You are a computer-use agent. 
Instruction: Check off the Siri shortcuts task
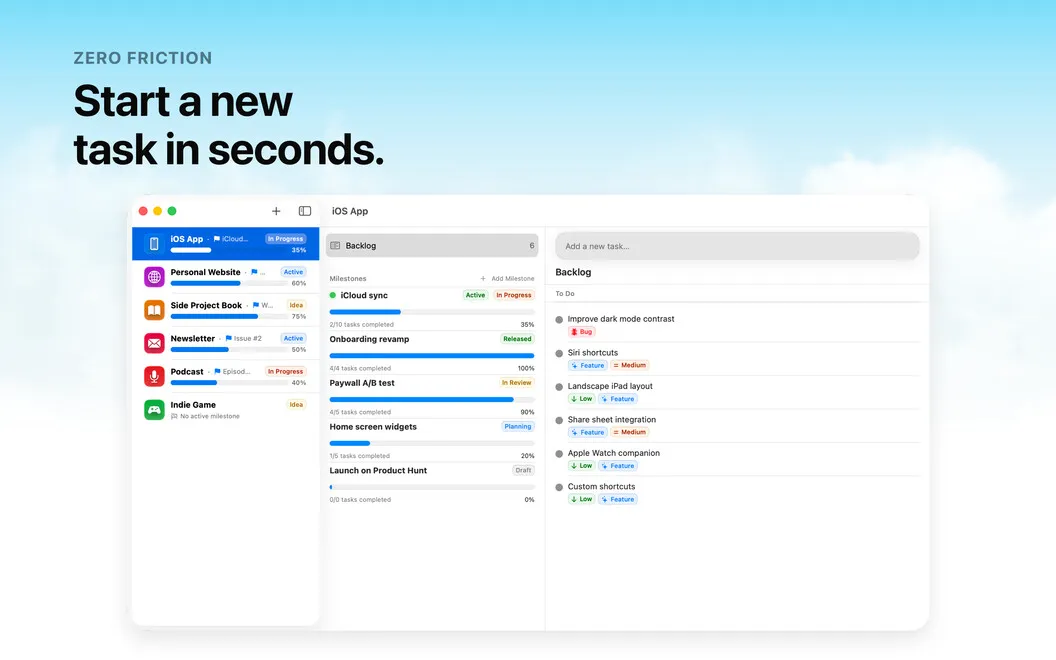tap(559, 354)
